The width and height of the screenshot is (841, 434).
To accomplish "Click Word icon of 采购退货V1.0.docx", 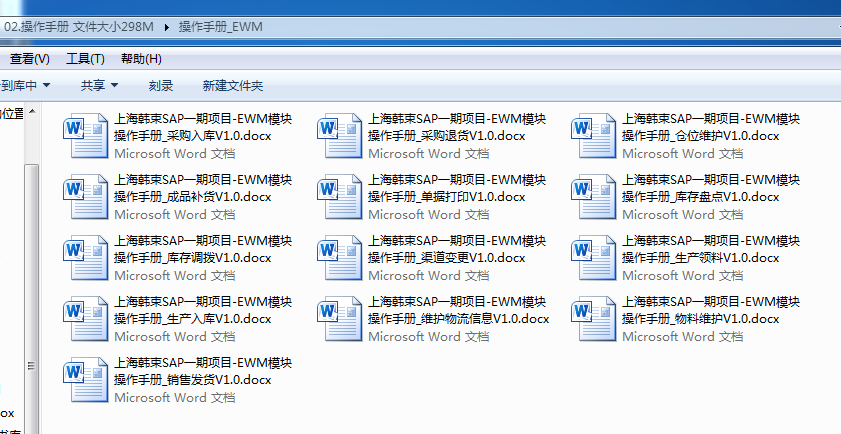I will (x=340, y=135).
